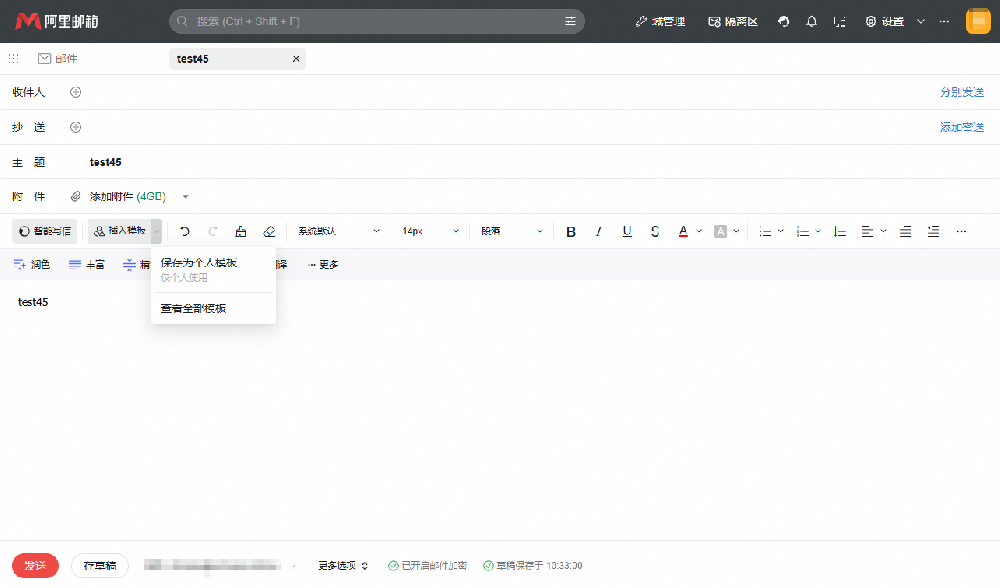1000x588 pixels.
Task: Toggle the enabled mail encryption status
Action: pyautogui.click(x=427, y=566)
